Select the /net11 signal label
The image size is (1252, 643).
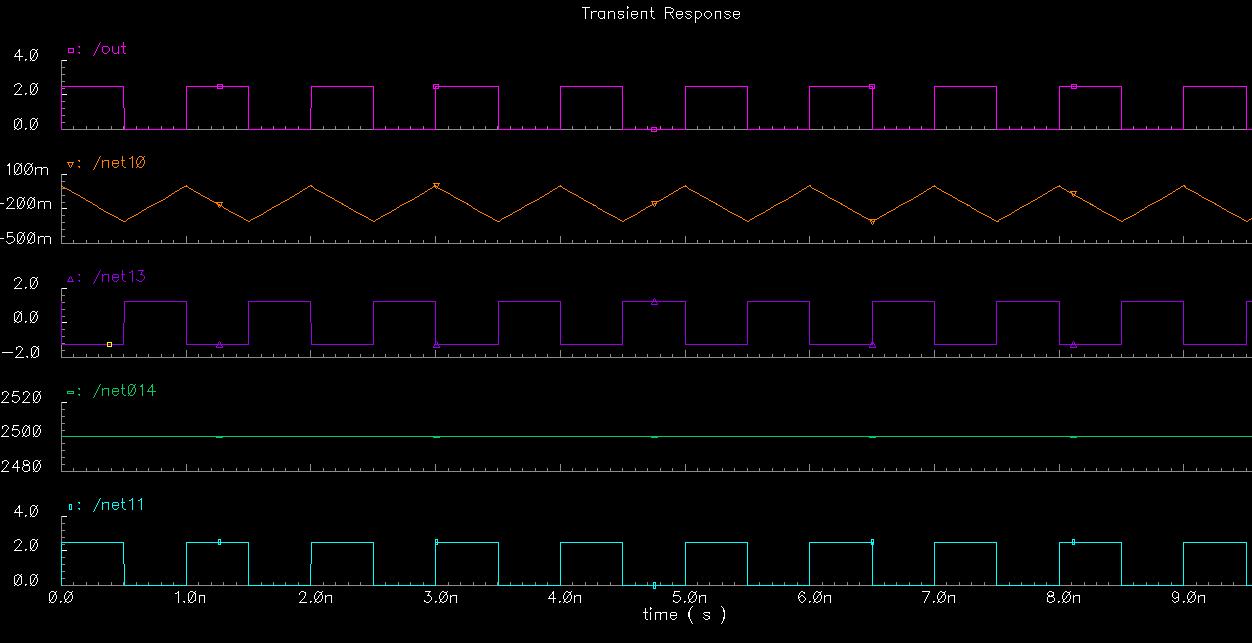119,505
